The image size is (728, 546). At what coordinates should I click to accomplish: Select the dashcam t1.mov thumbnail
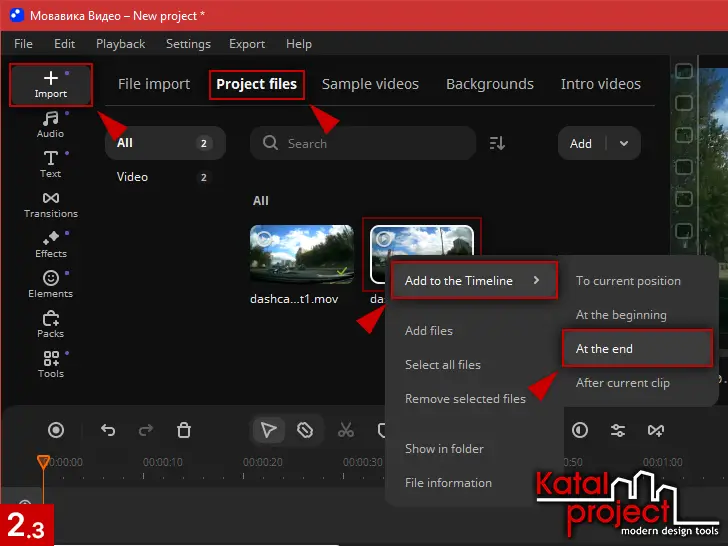[x=301, y=253]
